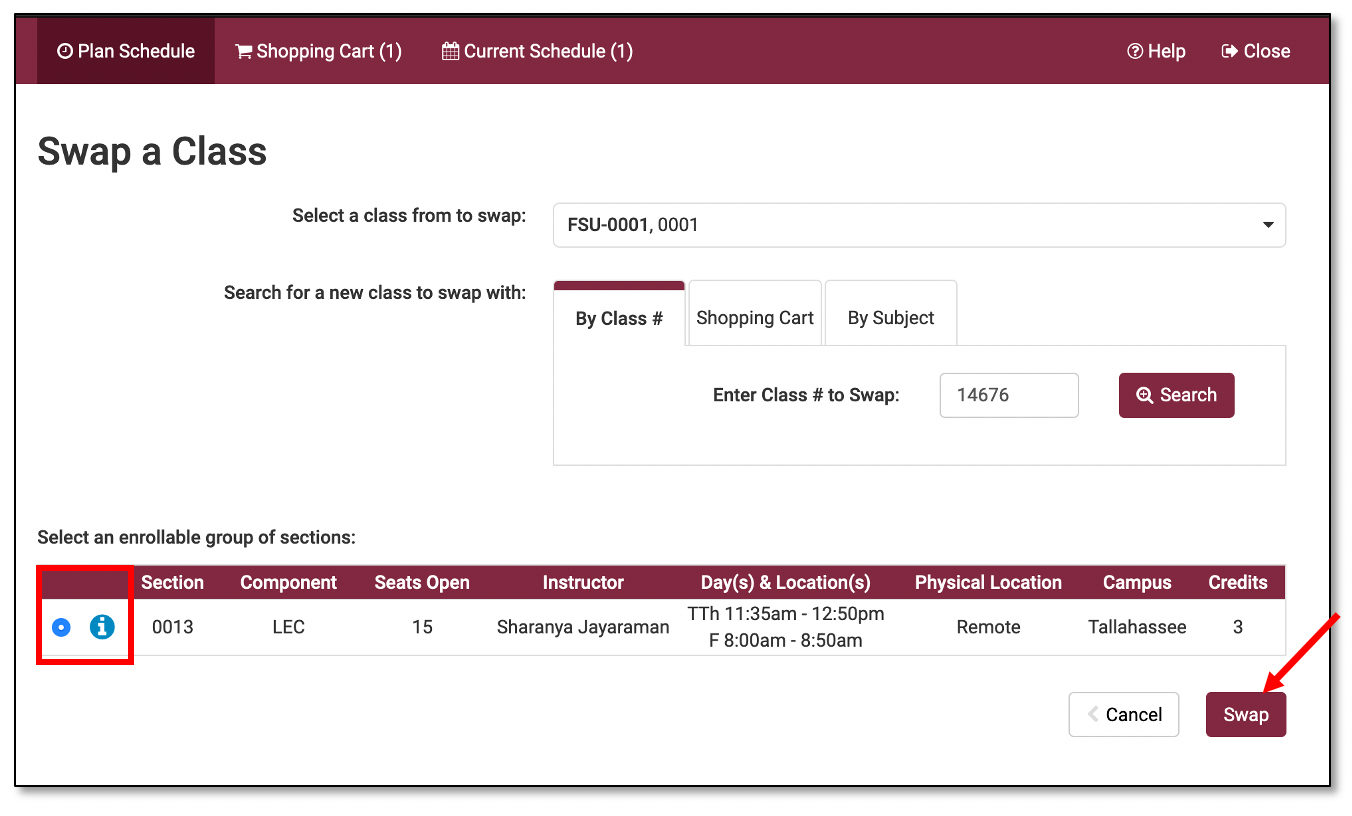1352x816 pixels.
Task: Click the exit icon next to Close
Action: click(1230, 51)
